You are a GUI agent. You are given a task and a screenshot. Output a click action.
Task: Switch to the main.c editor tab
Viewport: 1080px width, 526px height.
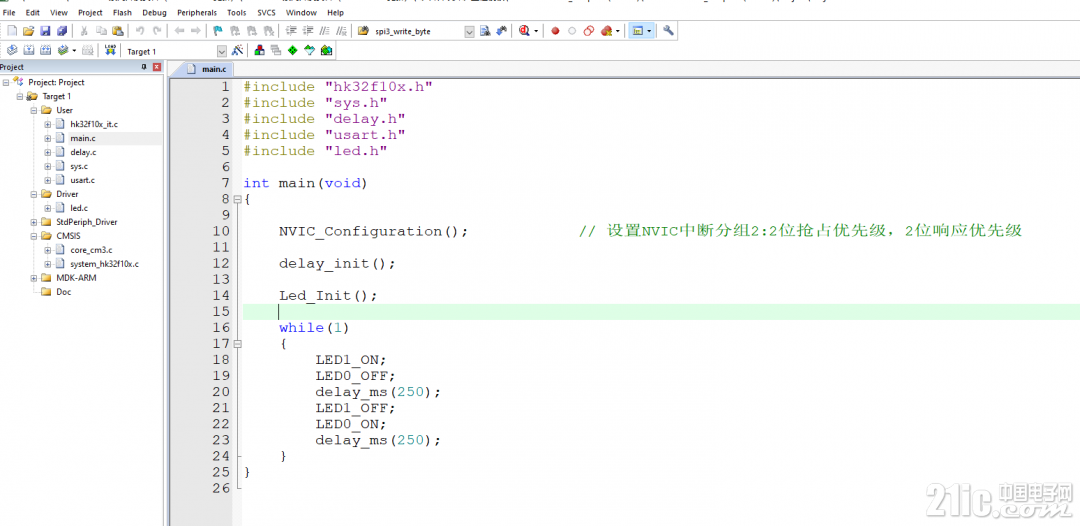(x=207, y=70)
